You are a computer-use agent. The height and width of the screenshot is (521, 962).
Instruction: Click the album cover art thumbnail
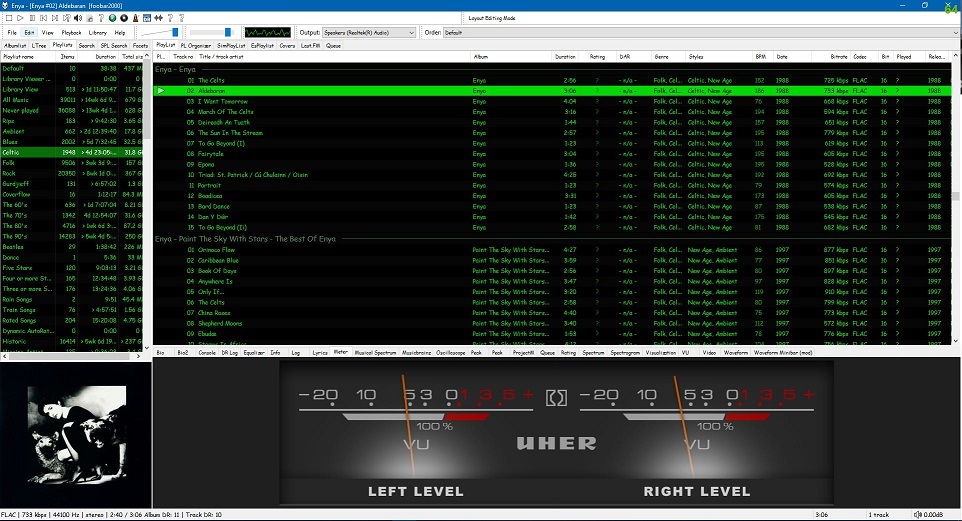76,434
